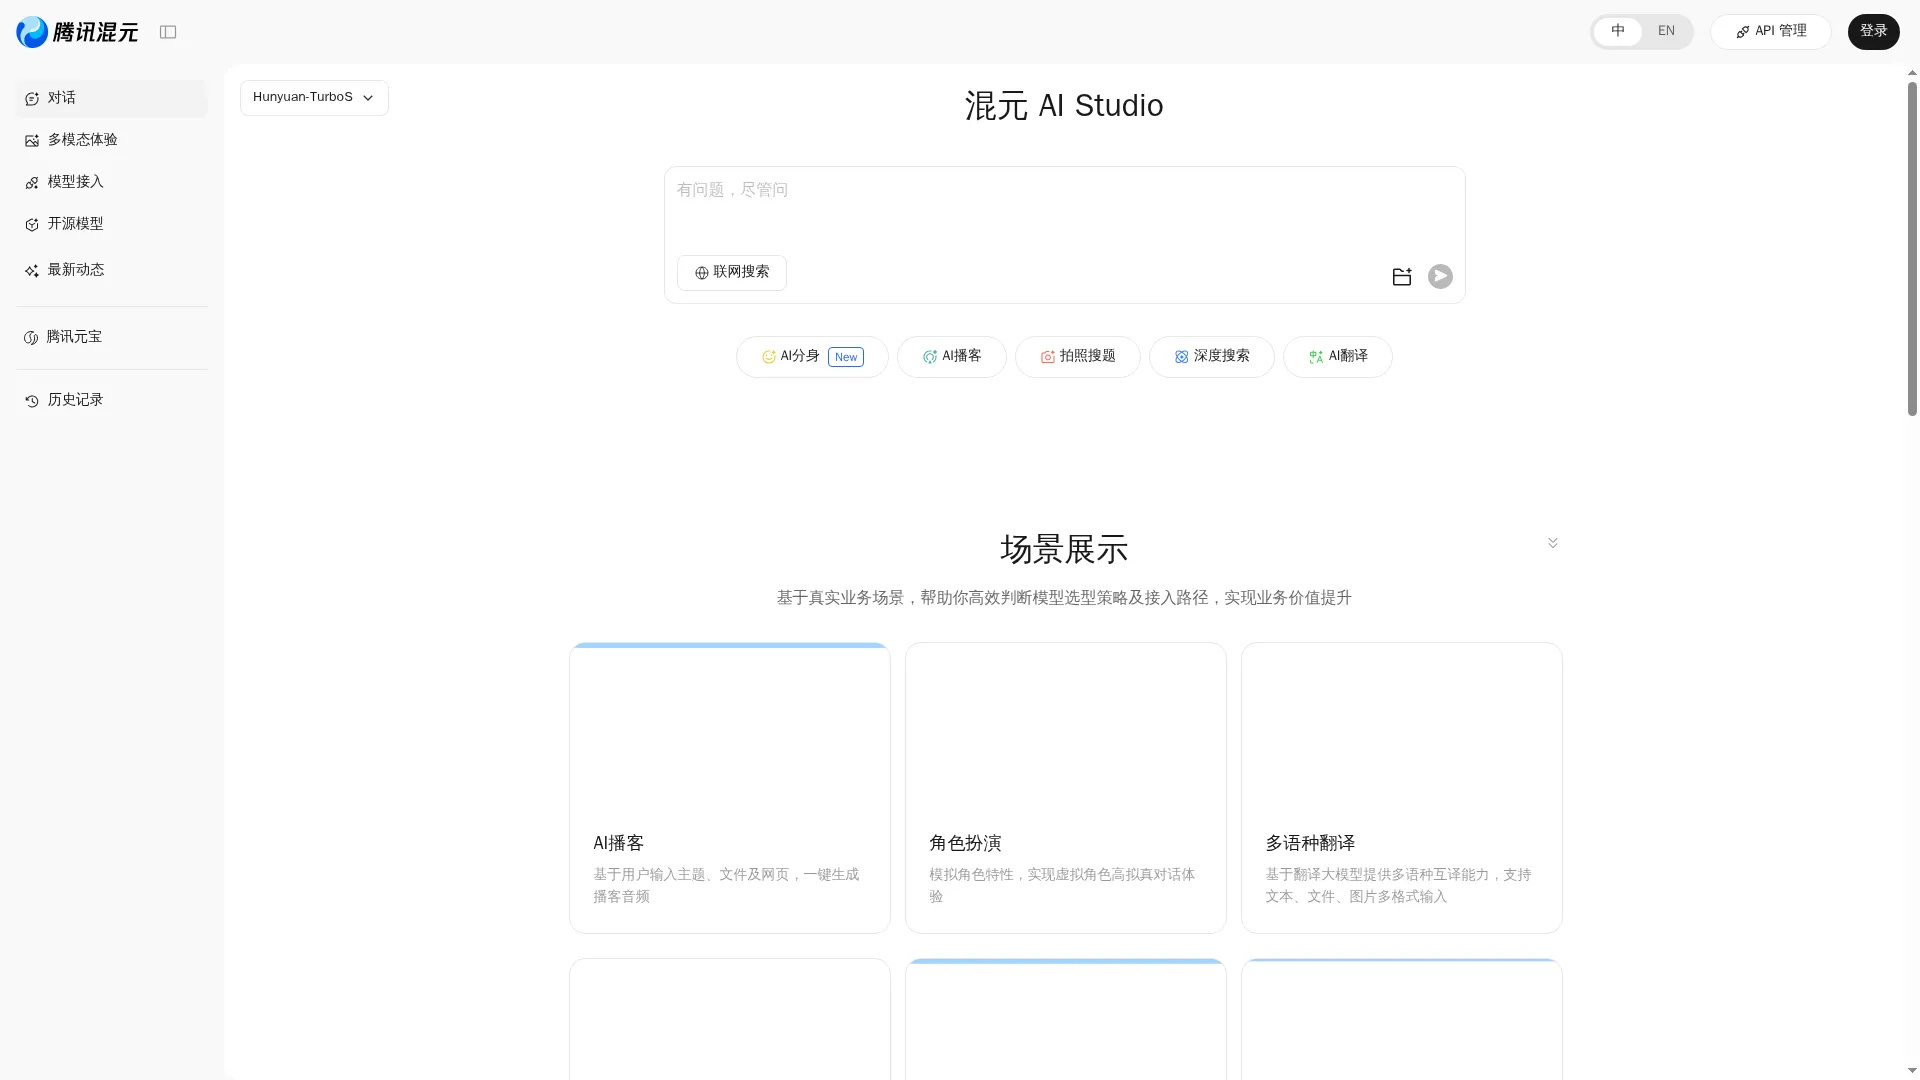Select the AI翻译 quick action

(x=1337, y=356)
